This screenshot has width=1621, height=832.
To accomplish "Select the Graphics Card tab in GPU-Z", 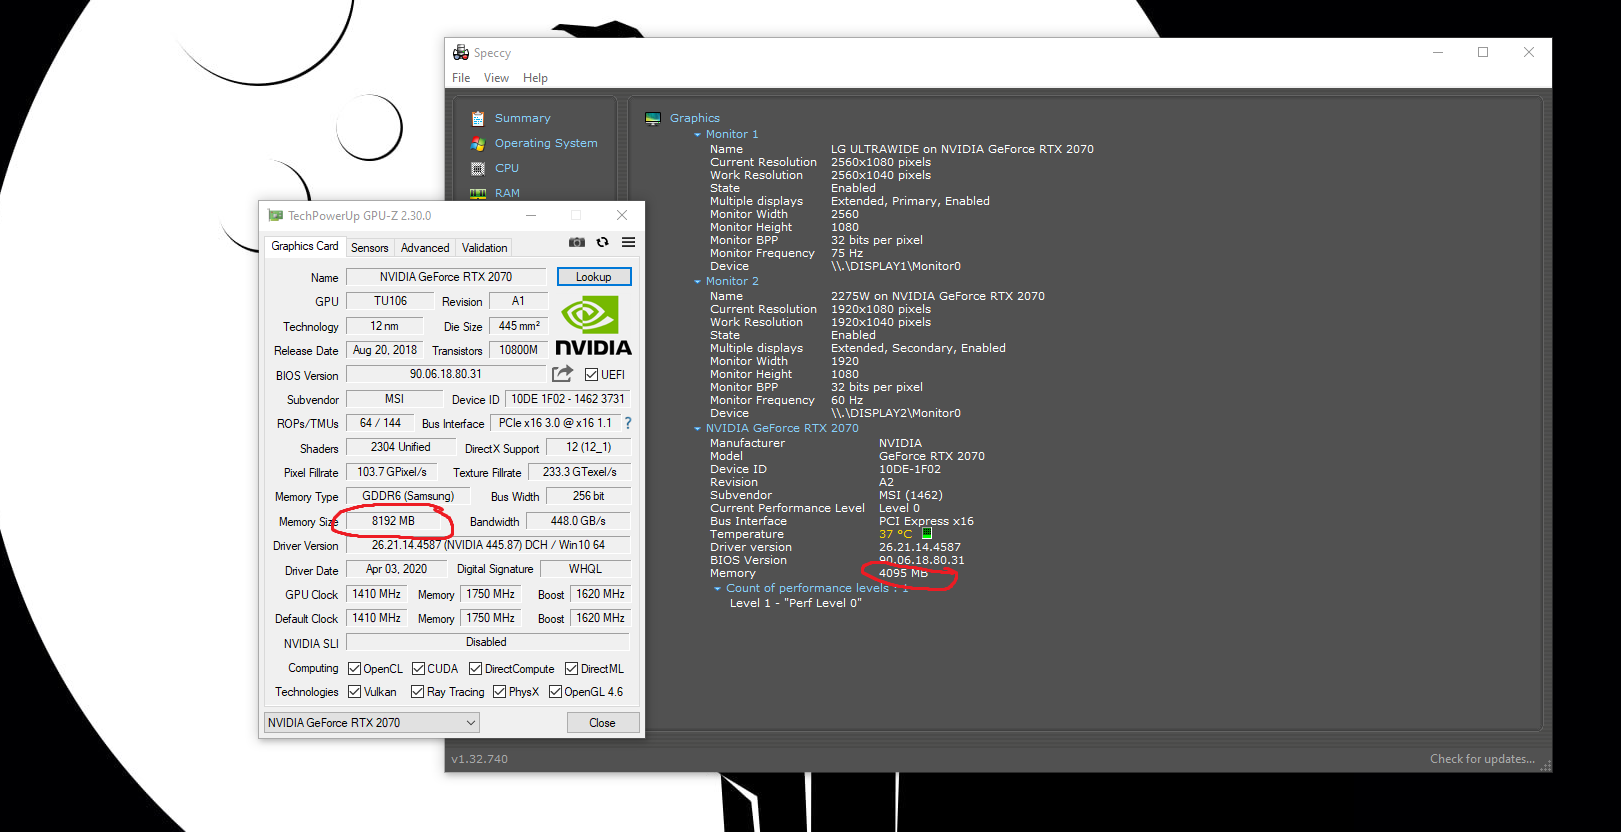I will [x=305, y=246].
